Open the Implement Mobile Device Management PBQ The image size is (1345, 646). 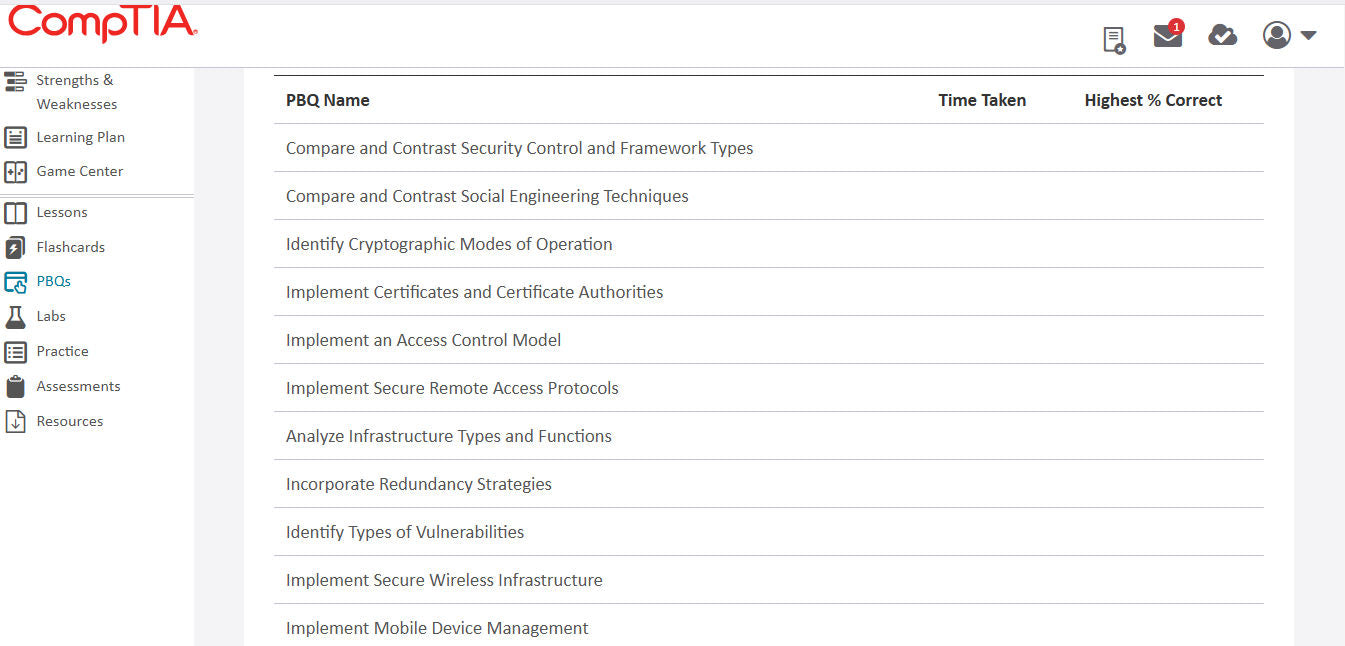click(437, 628)
